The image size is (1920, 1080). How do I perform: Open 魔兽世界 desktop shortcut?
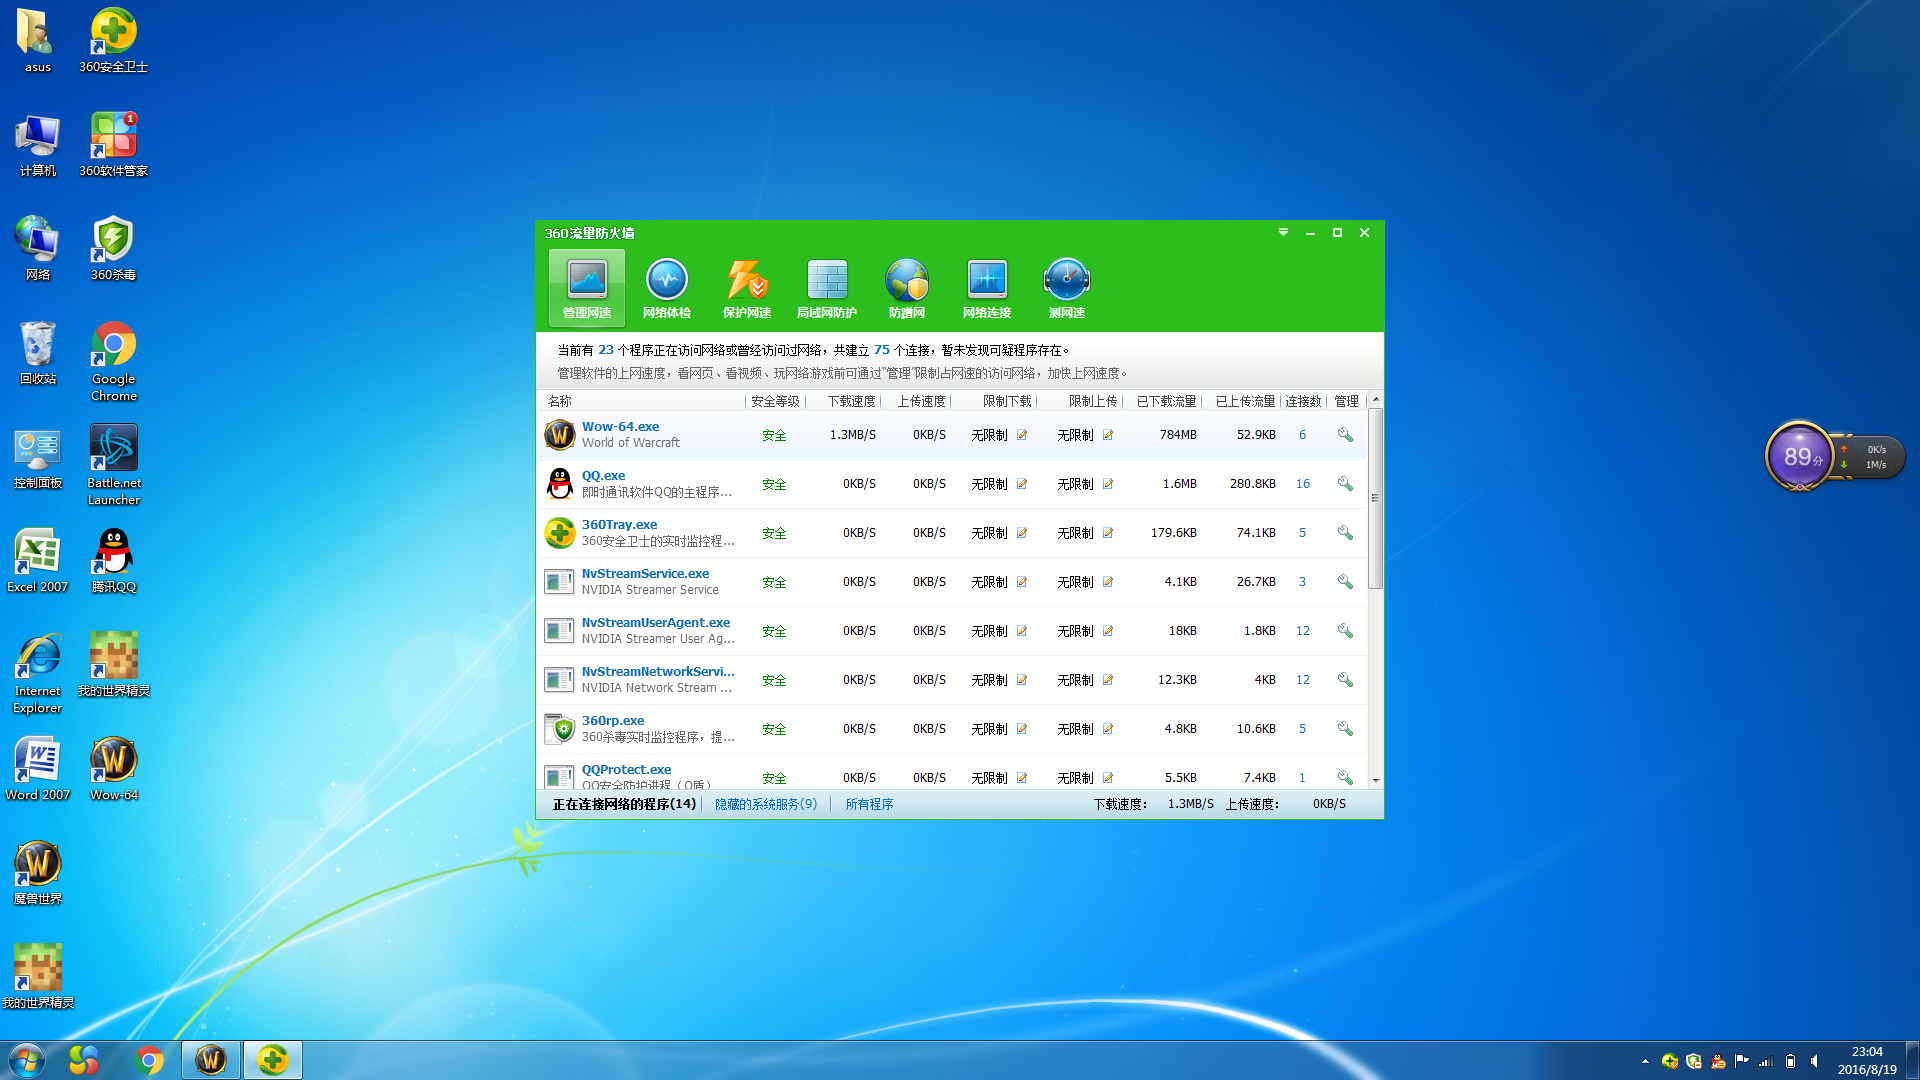click(x=38, y=873)
